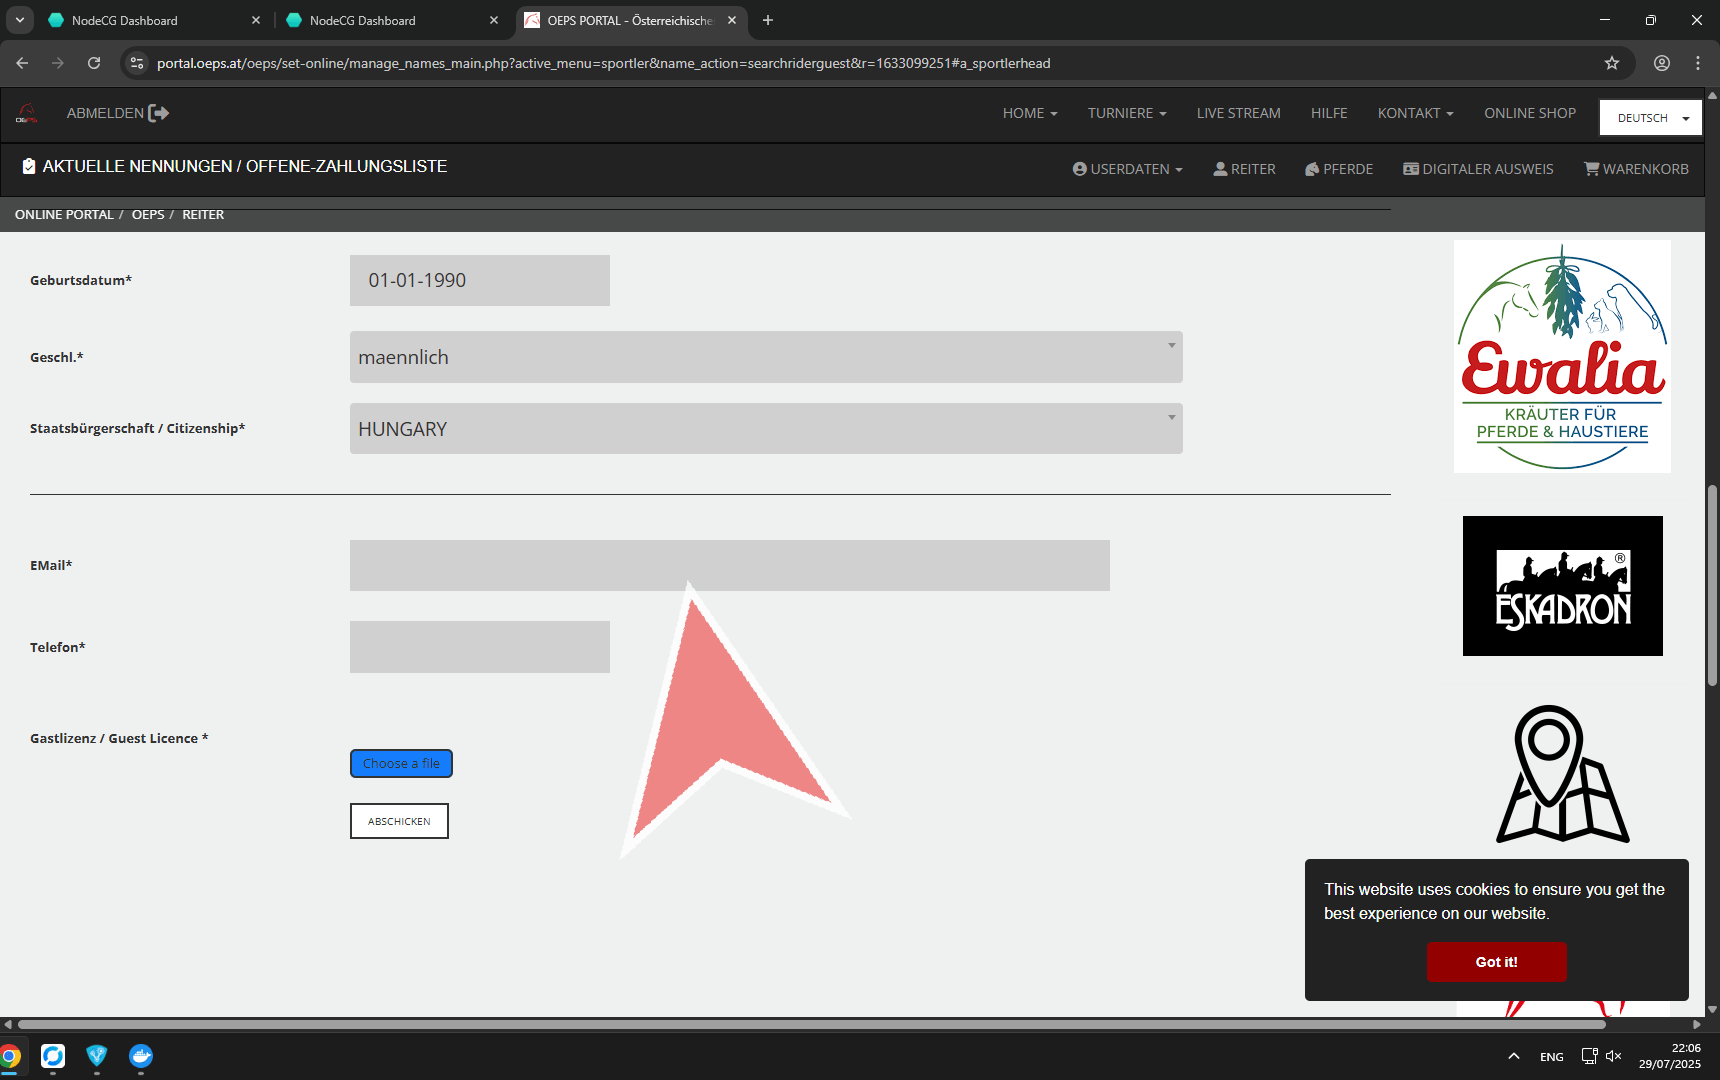Switch to first NodeCG Dashboard tab
This screenshot has width=1720, height=1080.
pyautogui.click(x=150, y=20)
